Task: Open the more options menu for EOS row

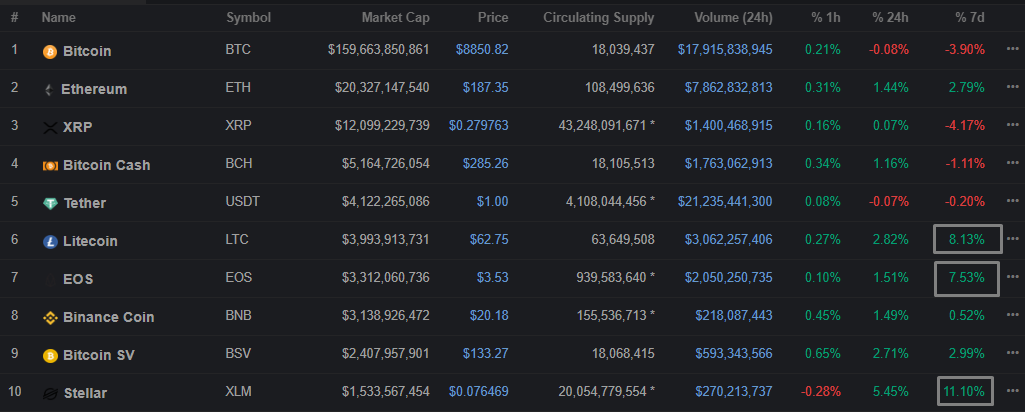Action: click(1013, 276)
